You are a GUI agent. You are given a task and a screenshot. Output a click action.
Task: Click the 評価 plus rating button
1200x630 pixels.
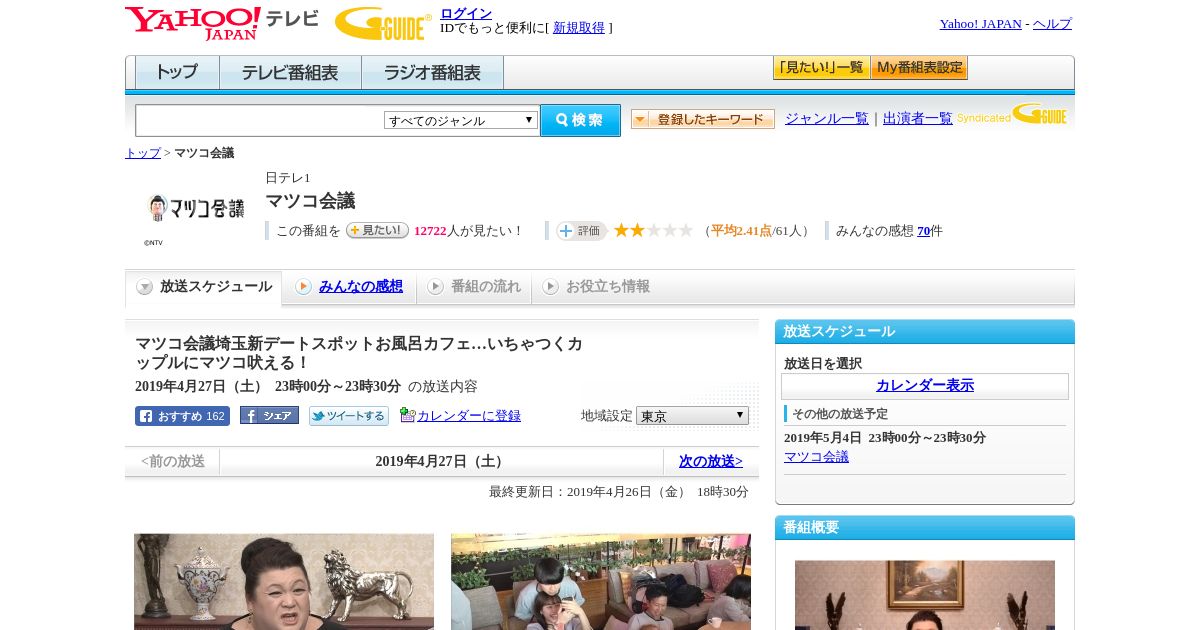coord(581,231)
